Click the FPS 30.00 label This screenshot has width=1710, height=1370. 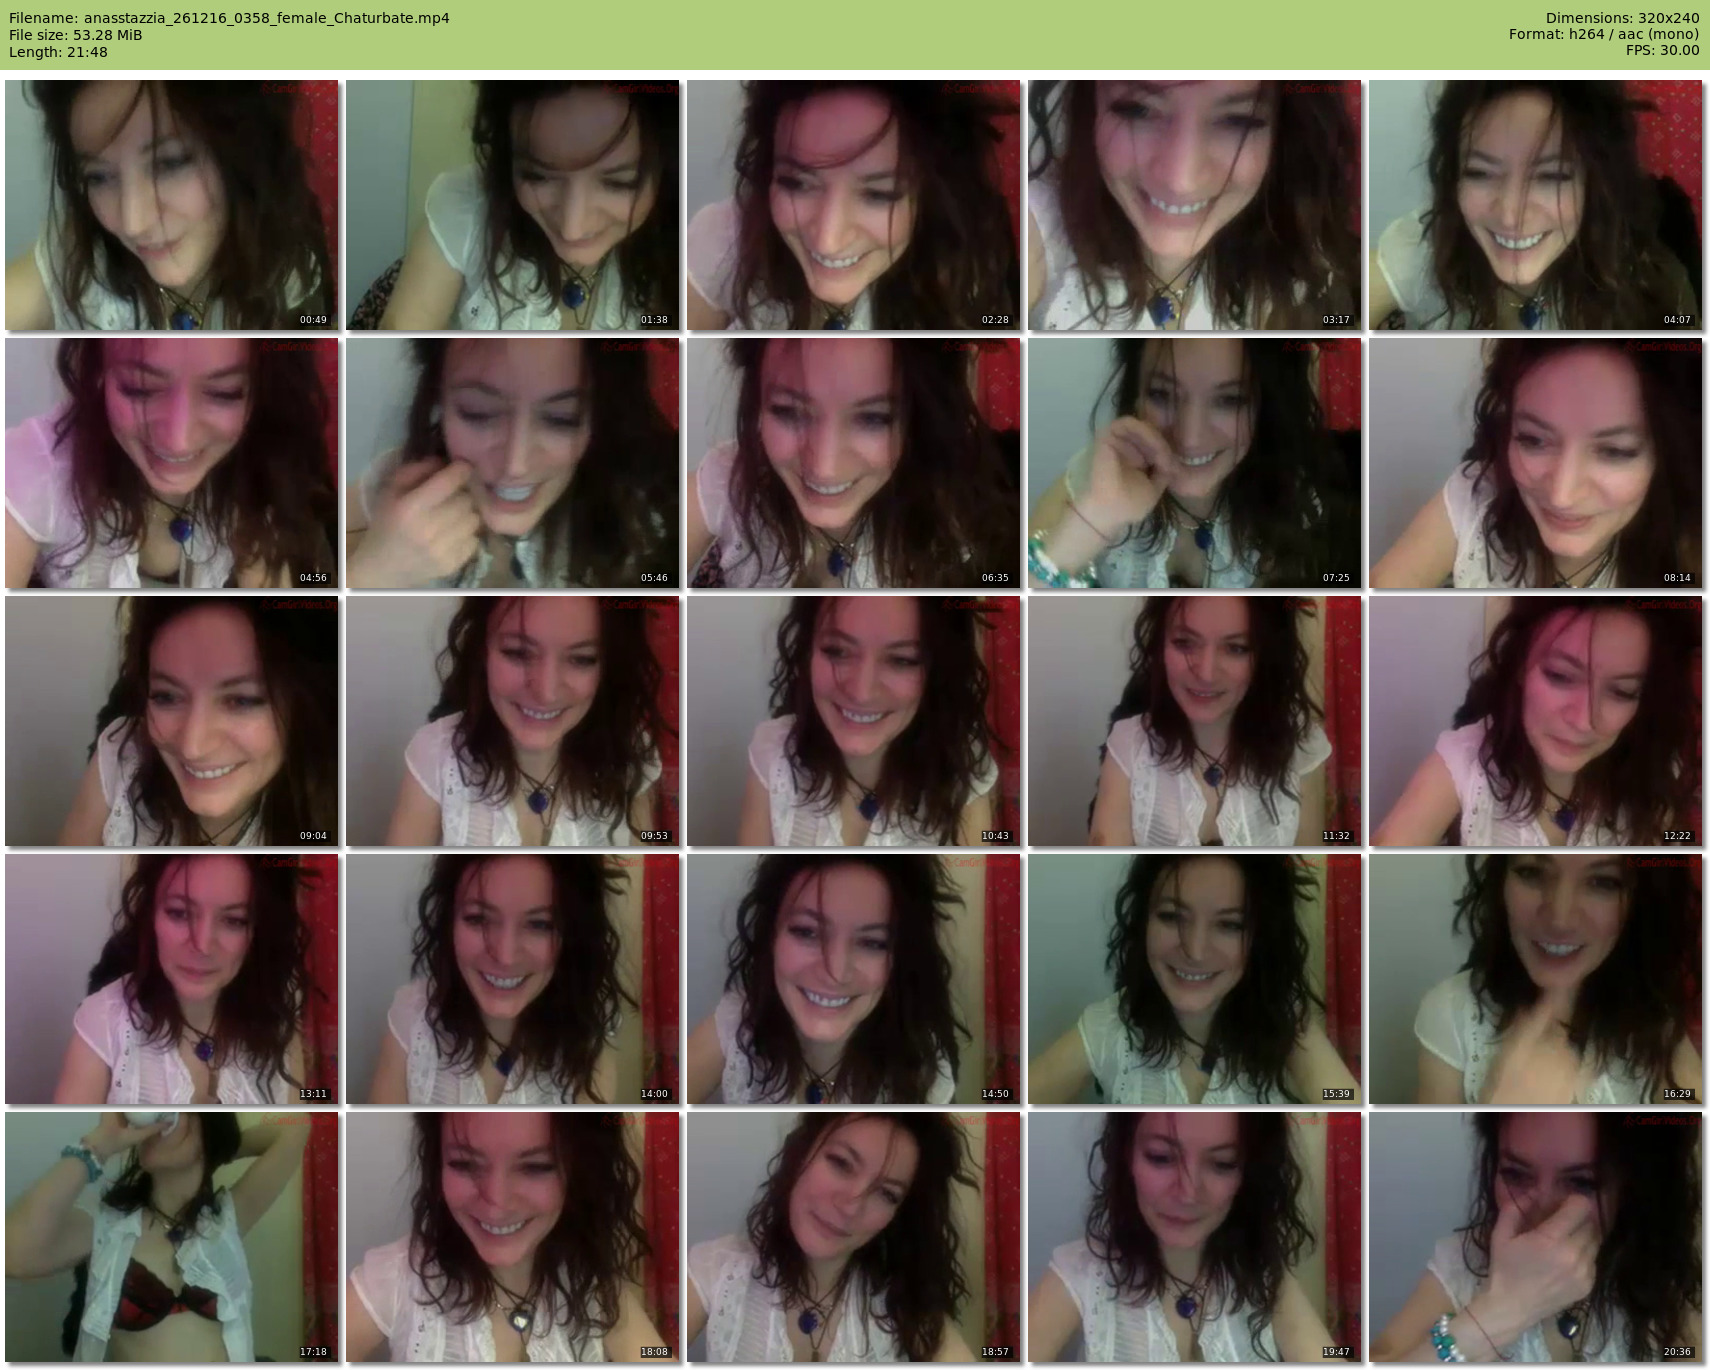[1662, 50]
